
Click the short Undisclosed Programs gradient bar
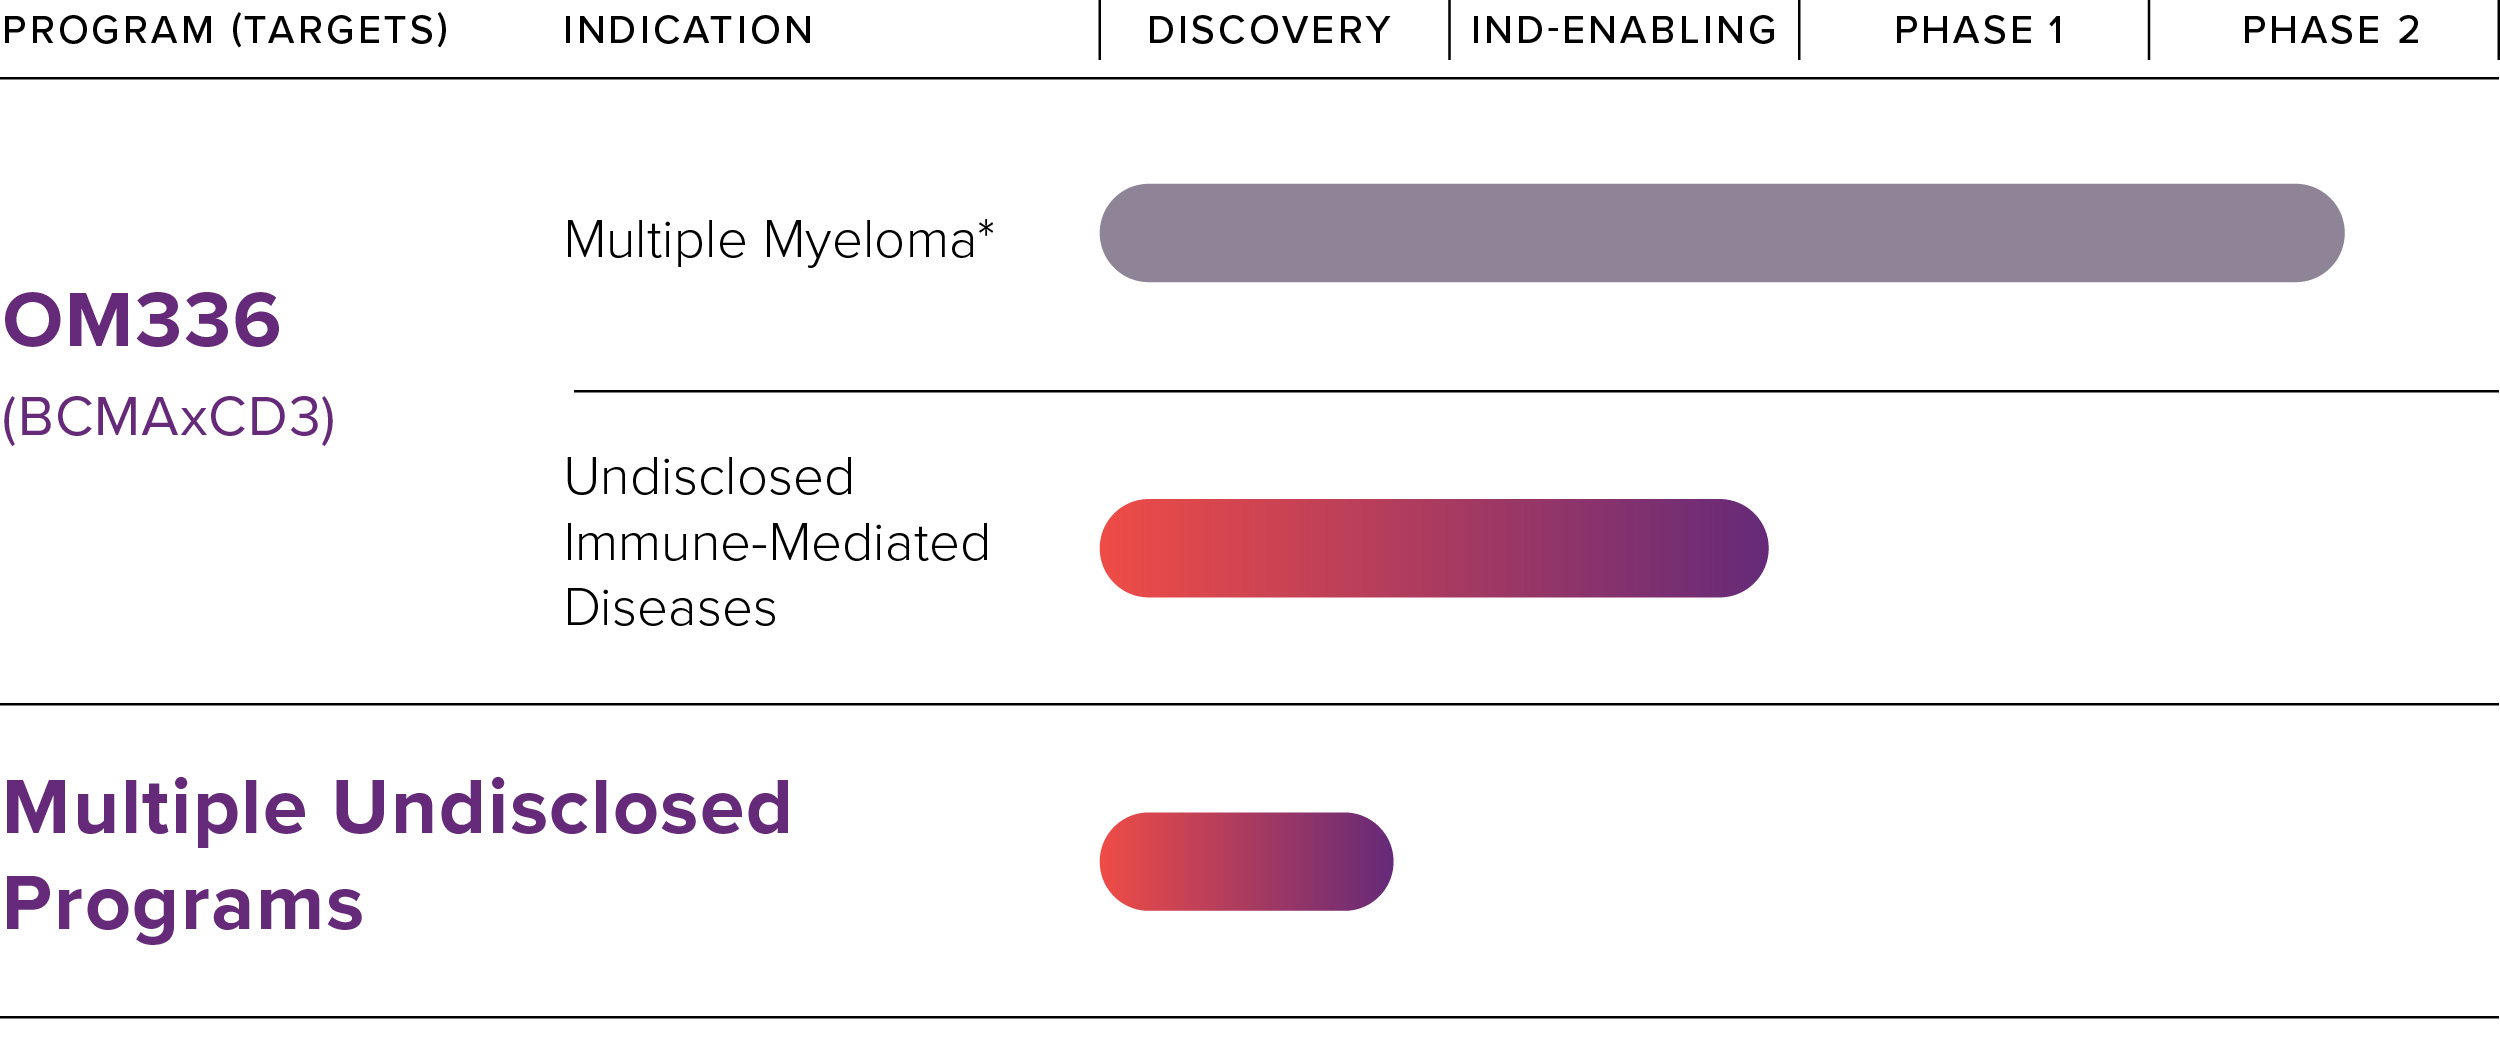pyautogui.click(x=1246, y=861)
